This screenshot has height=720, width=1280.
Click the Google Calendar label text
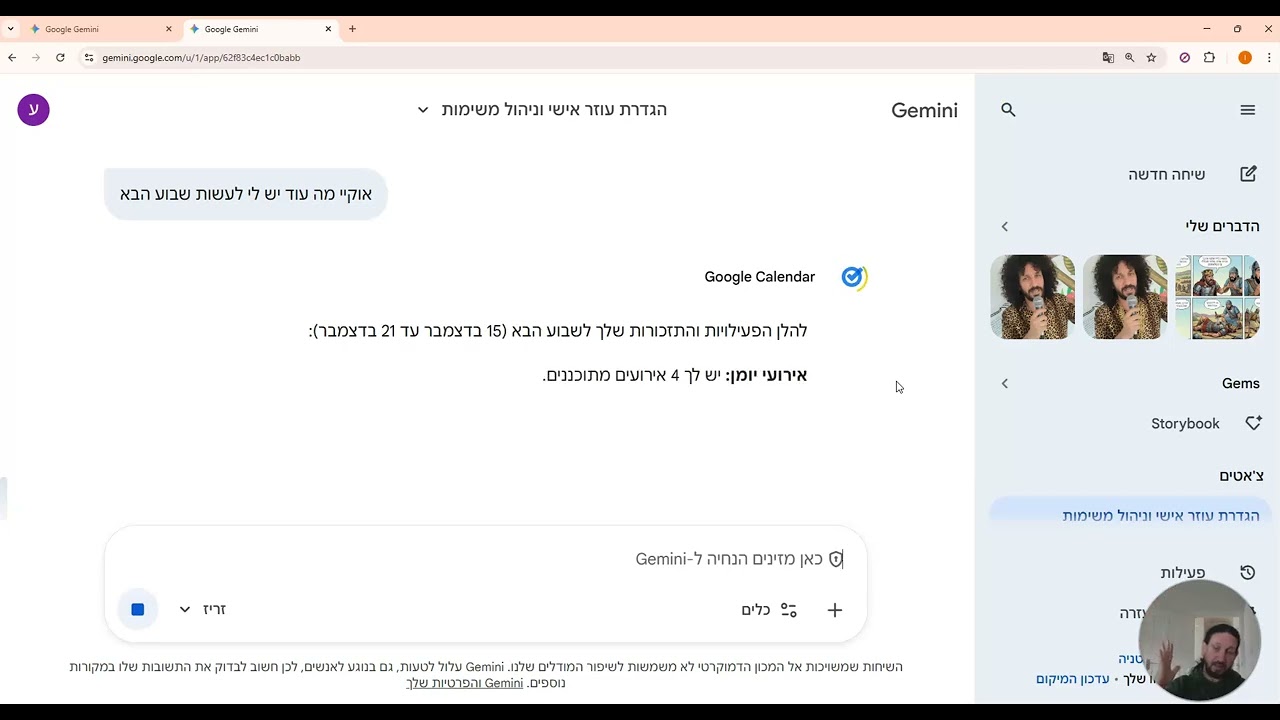[x=760, y=277]
